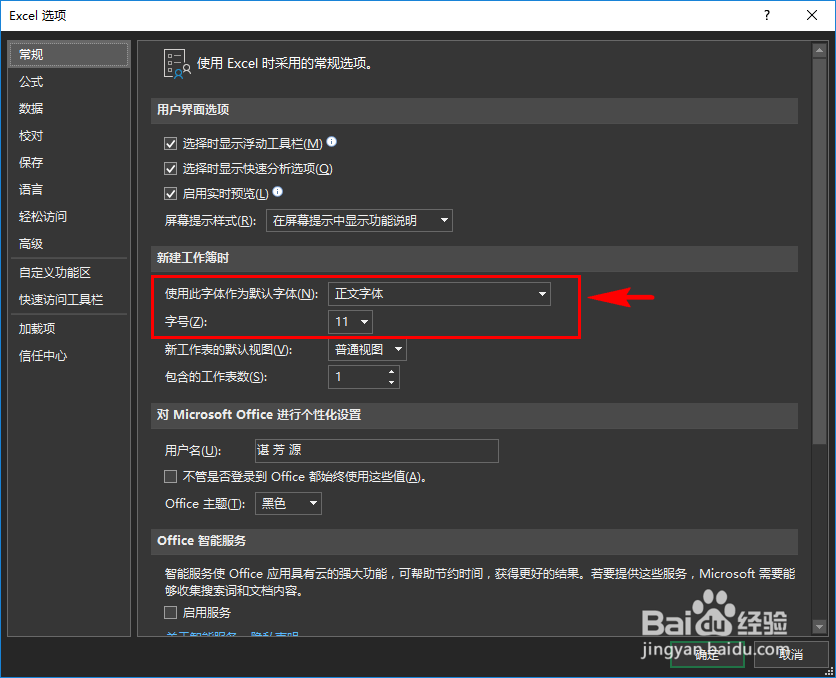Check 不管是否登录到 Office 都始终使用这些值
This screenshot has width=836, height=678.
click(171, 475)
